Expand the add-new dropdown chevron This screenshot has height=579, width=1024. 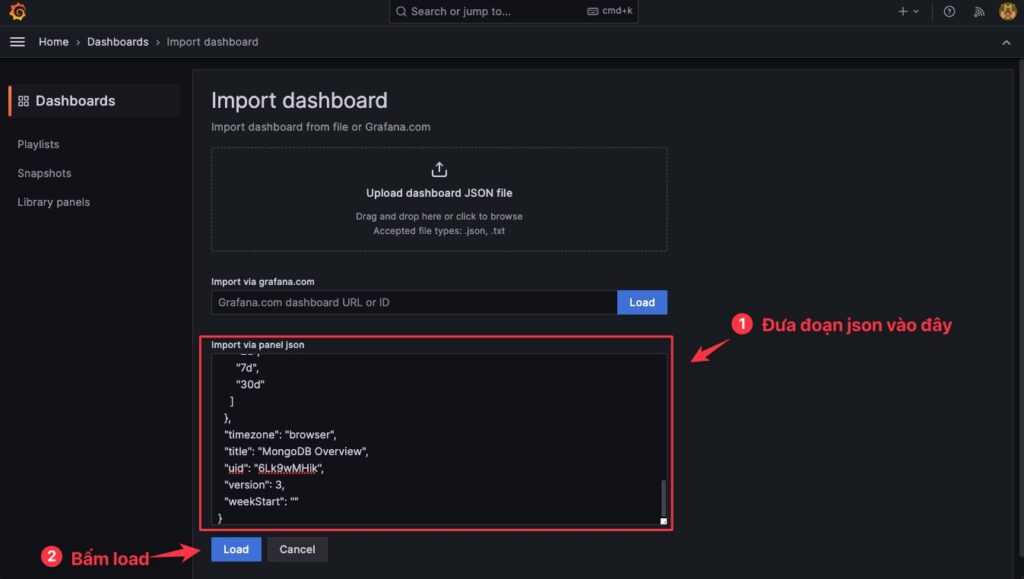(x=916, y=11)
